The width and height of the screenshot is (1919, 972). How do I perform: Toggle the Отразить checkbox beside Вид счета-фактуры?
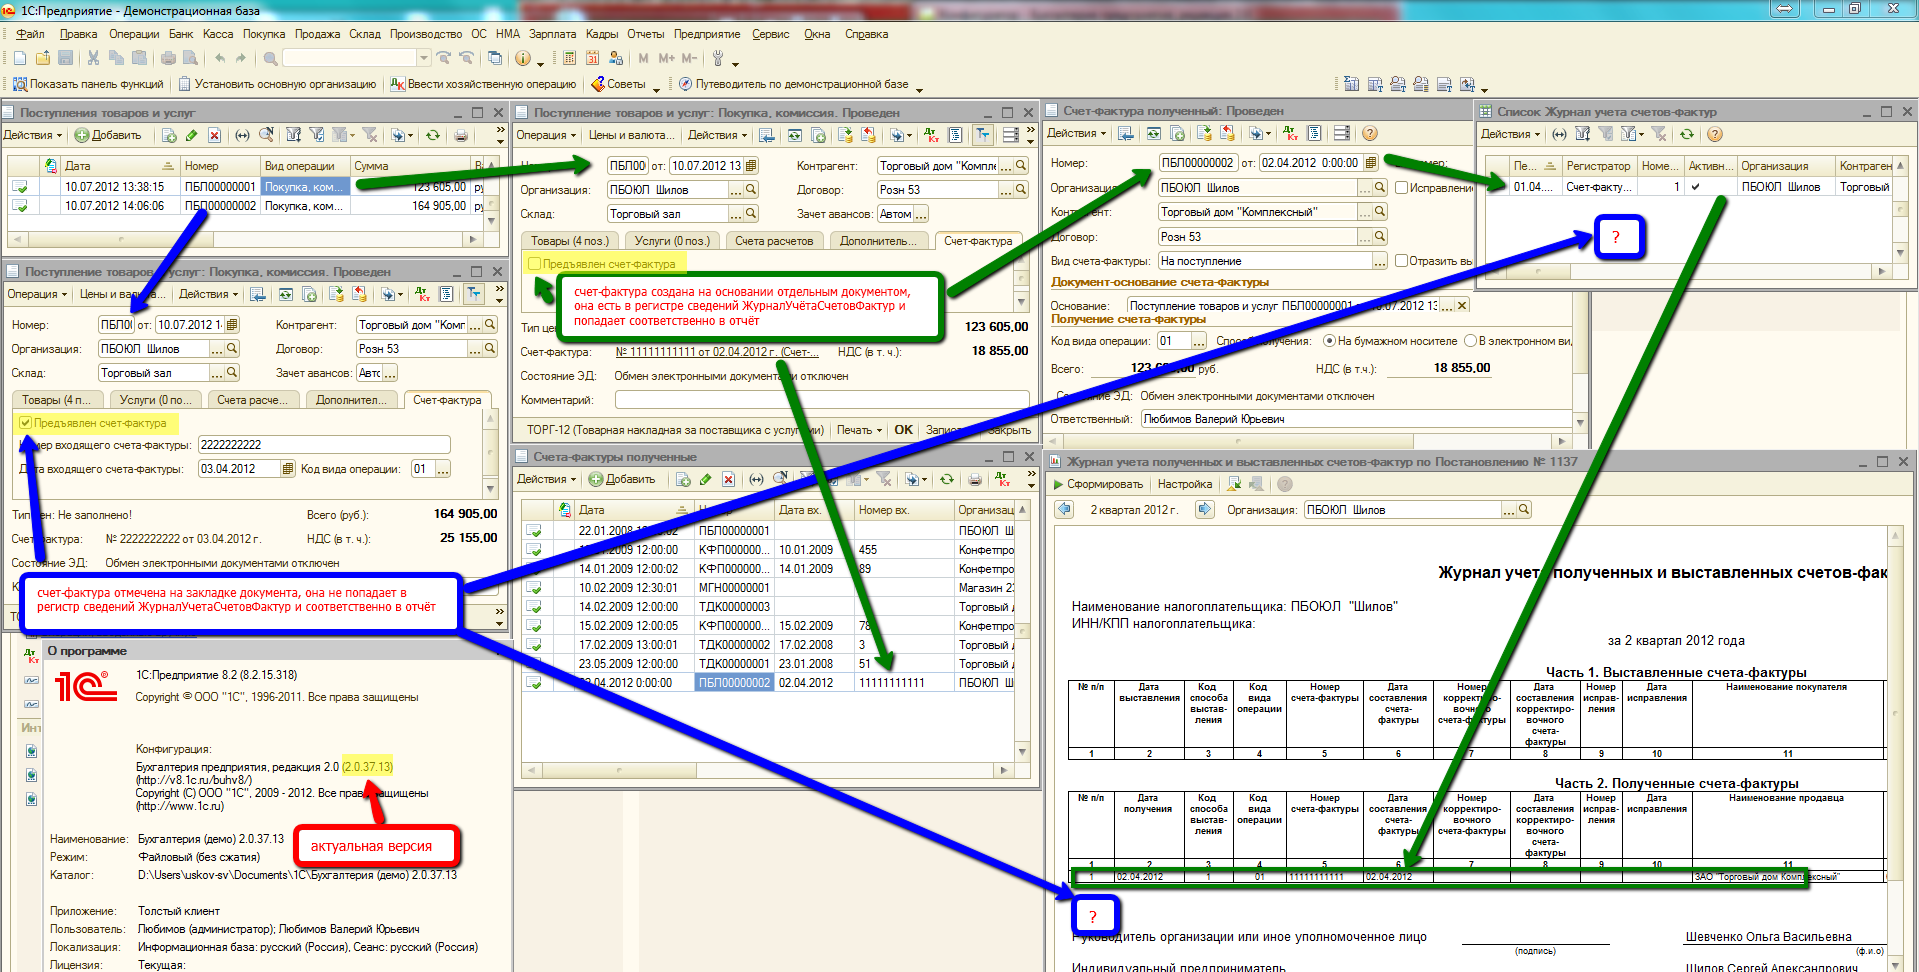point(1401,261)
